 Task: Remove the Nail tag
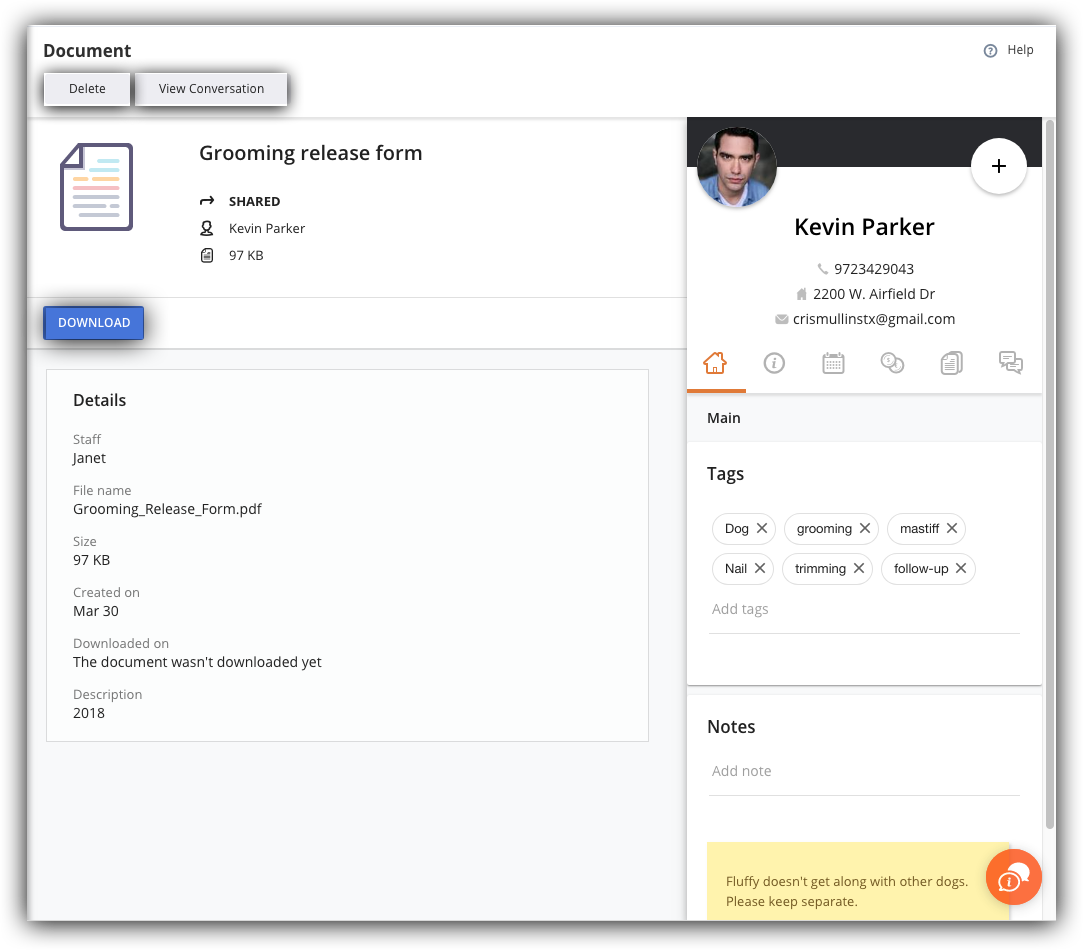click(760, 568)
